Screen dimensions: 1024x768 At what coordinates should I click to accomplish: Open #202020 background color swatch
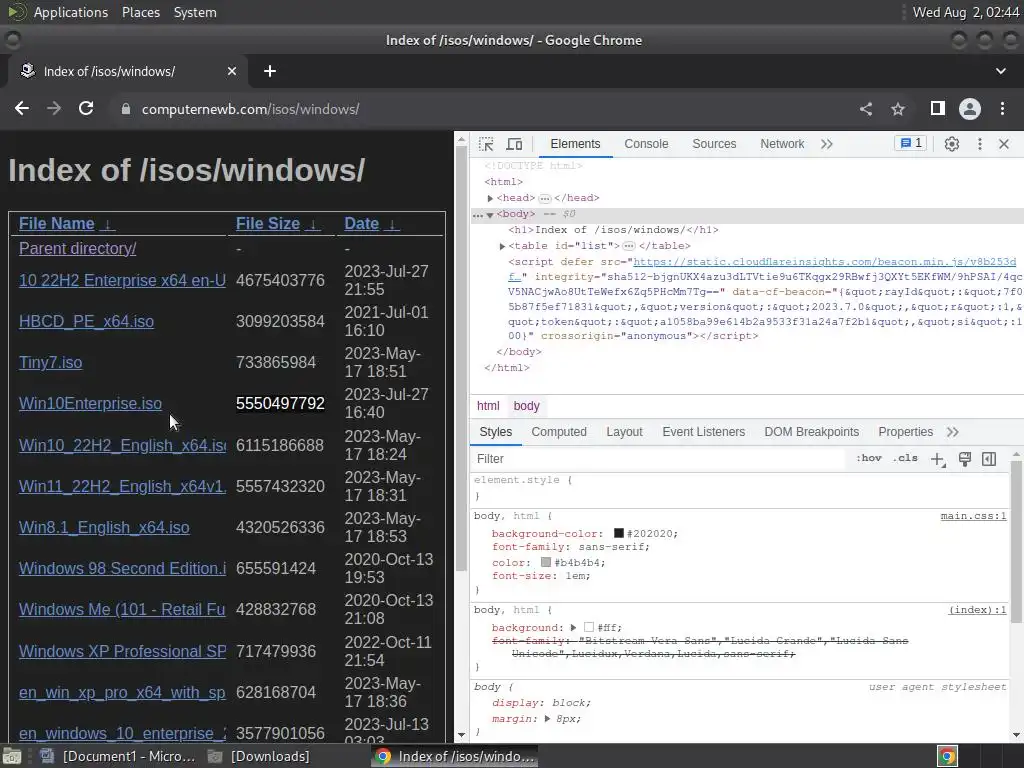pyautogui.click(x=618, y=534)
